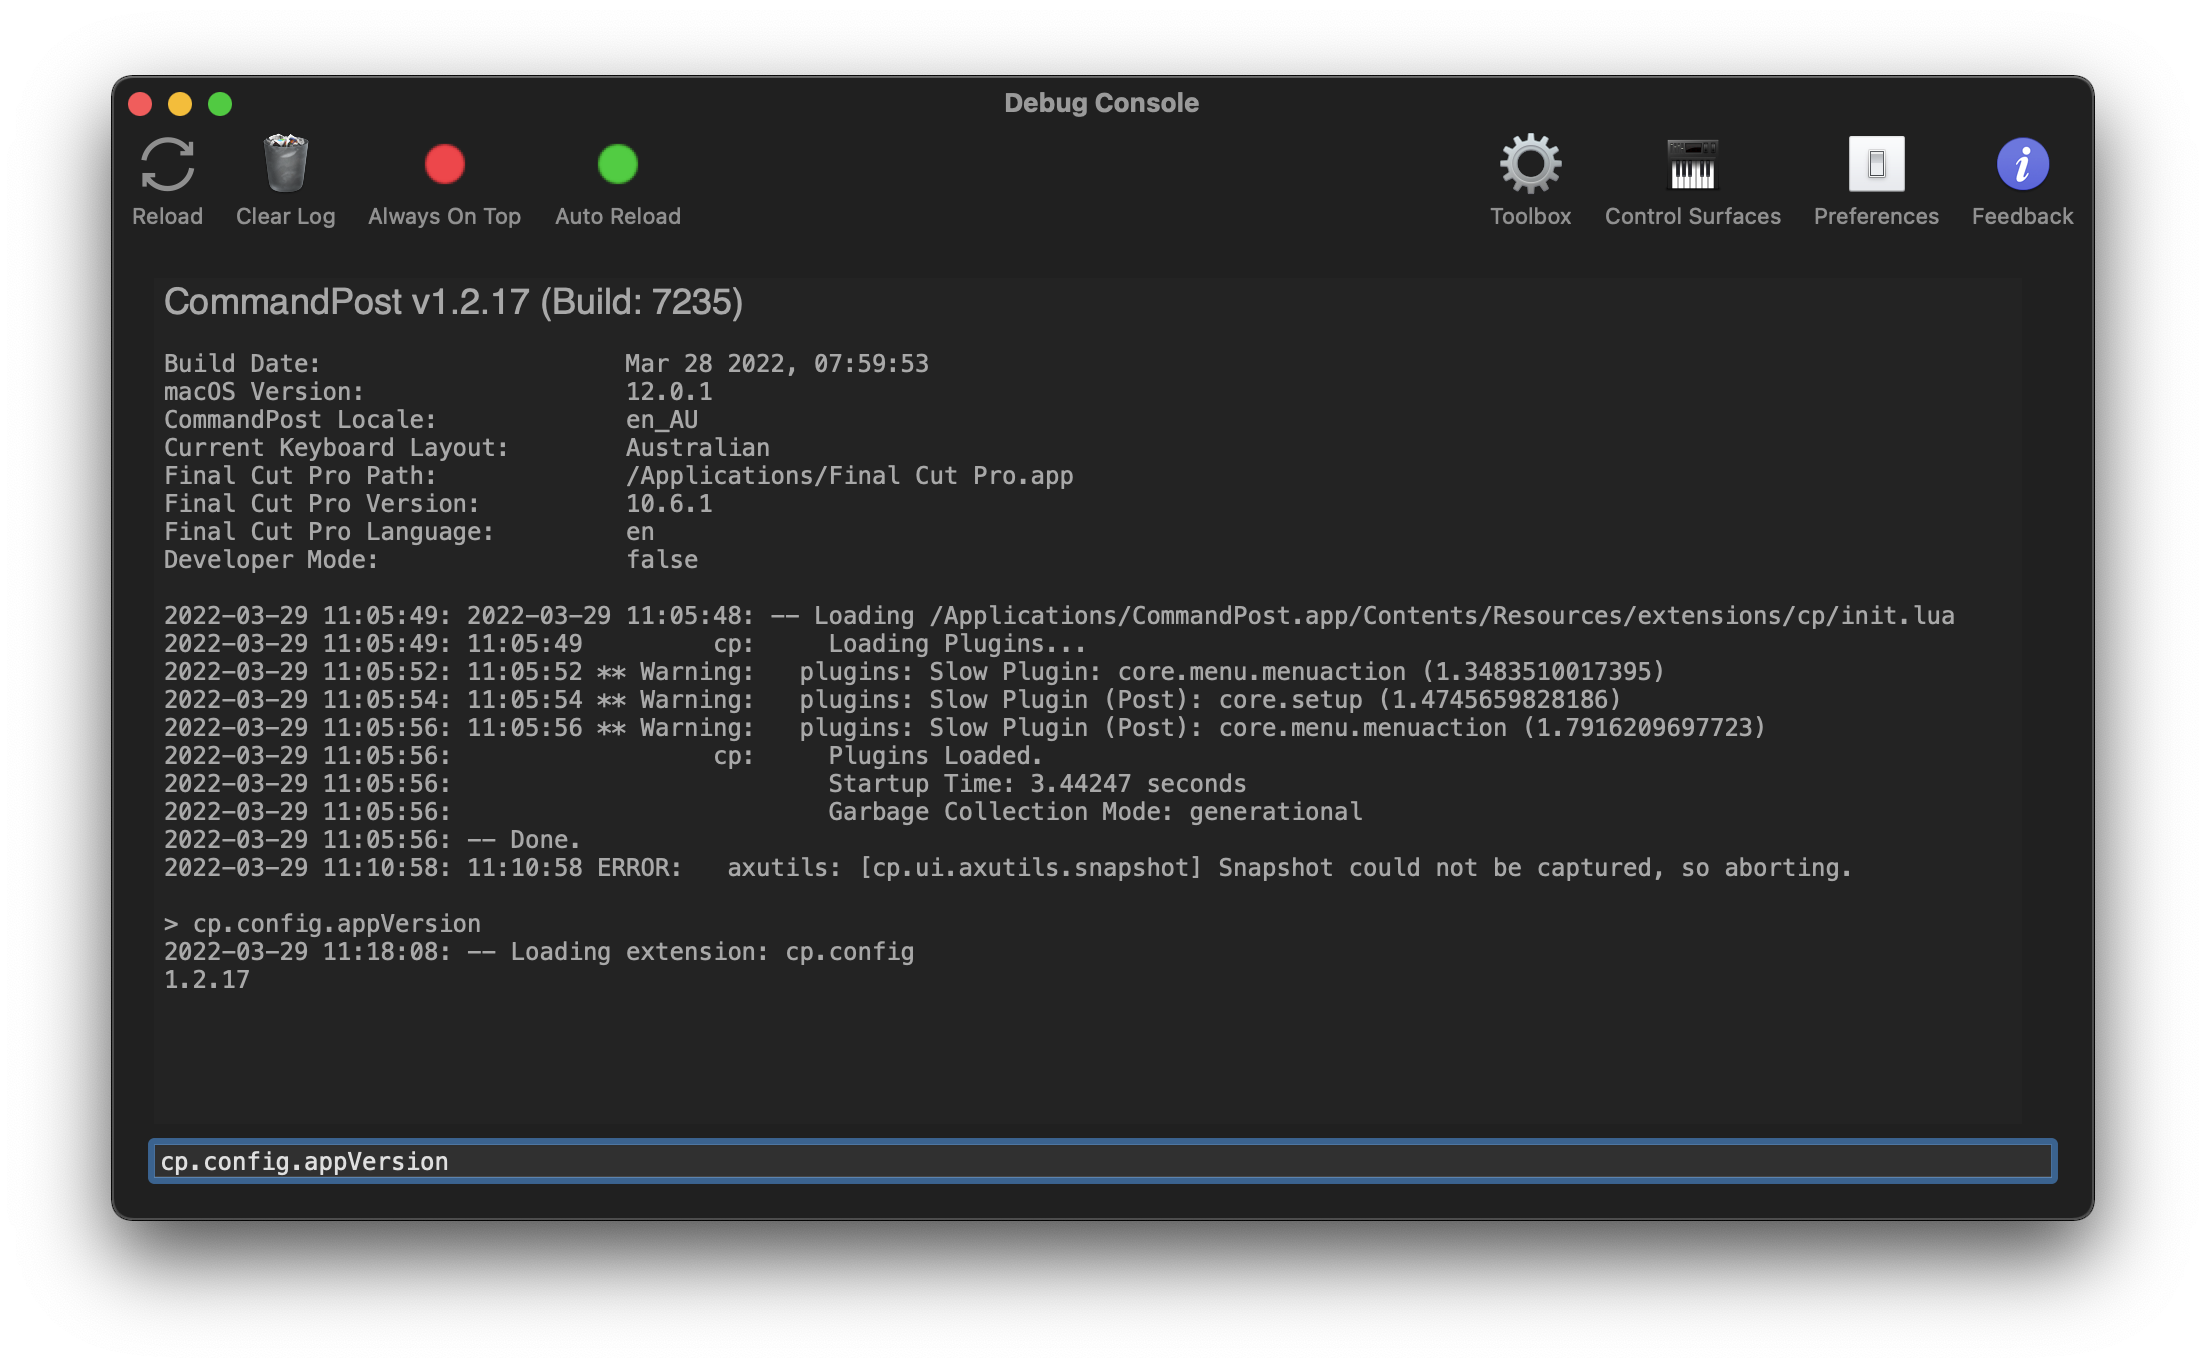Click the '> cp.config.appVersion' command echo
The image size is (2206, 1368).
pyautogui.click(x=322, y=924)
